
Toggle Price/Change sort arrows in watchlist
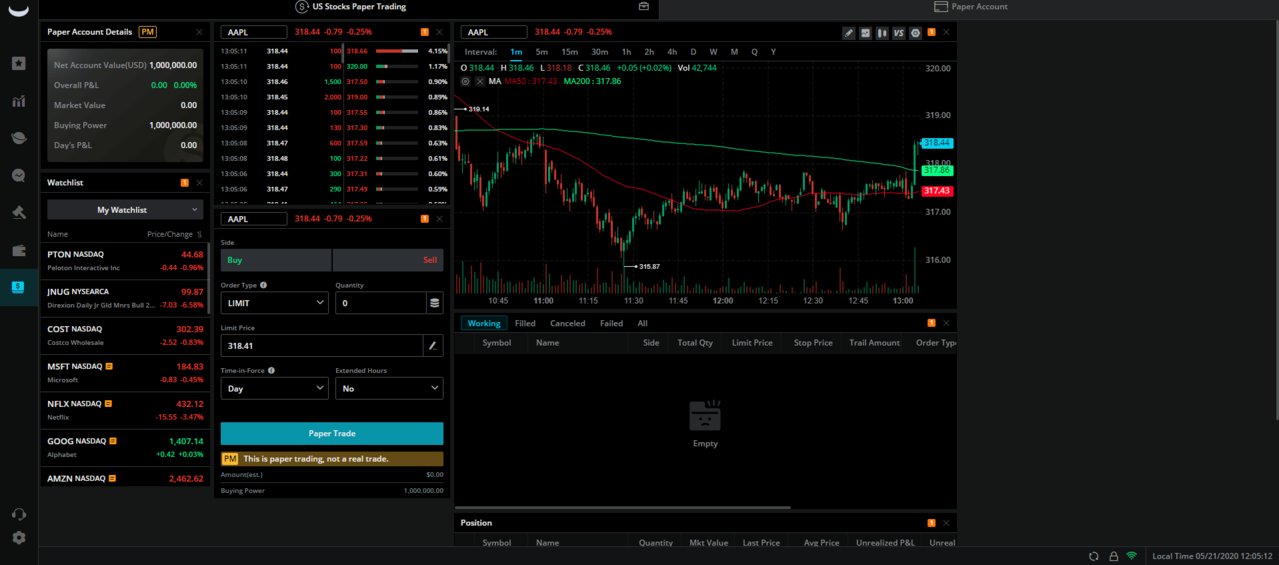coord(199,234)
